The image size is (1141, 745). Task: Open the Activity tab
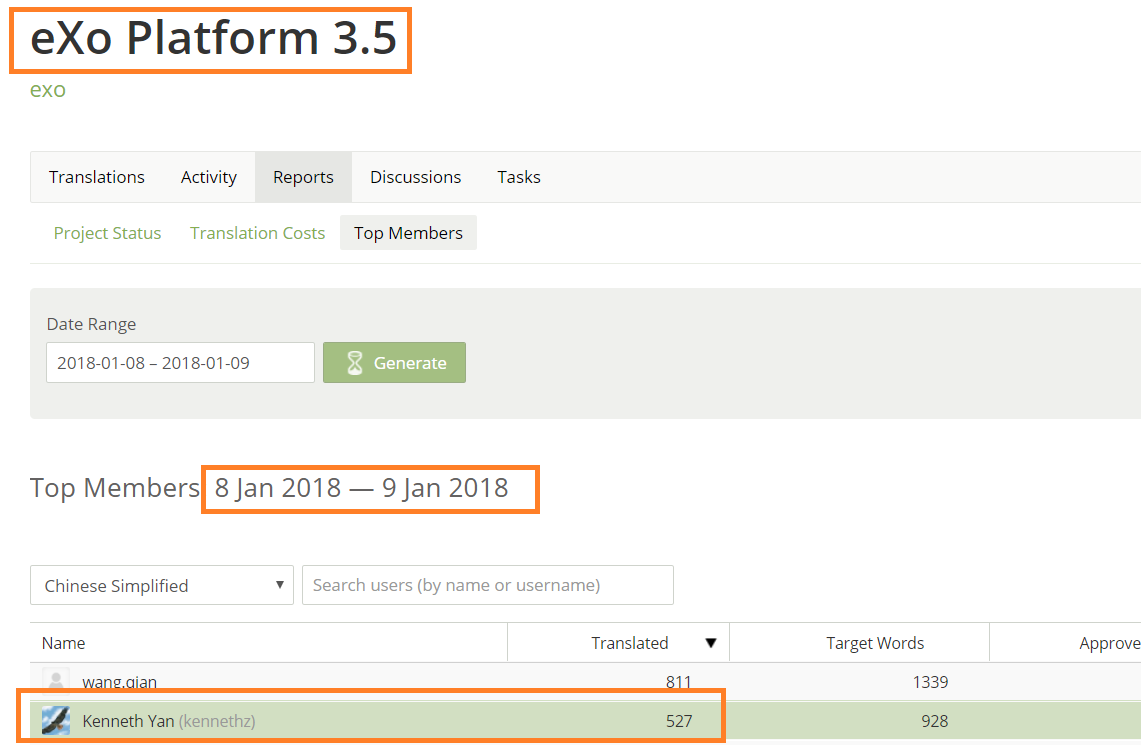(209, 177)
